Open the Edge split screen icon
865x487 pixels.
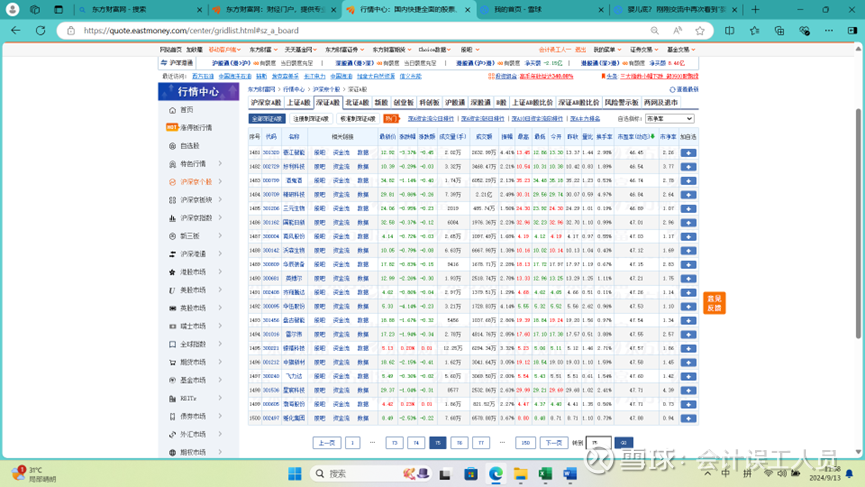729,30
